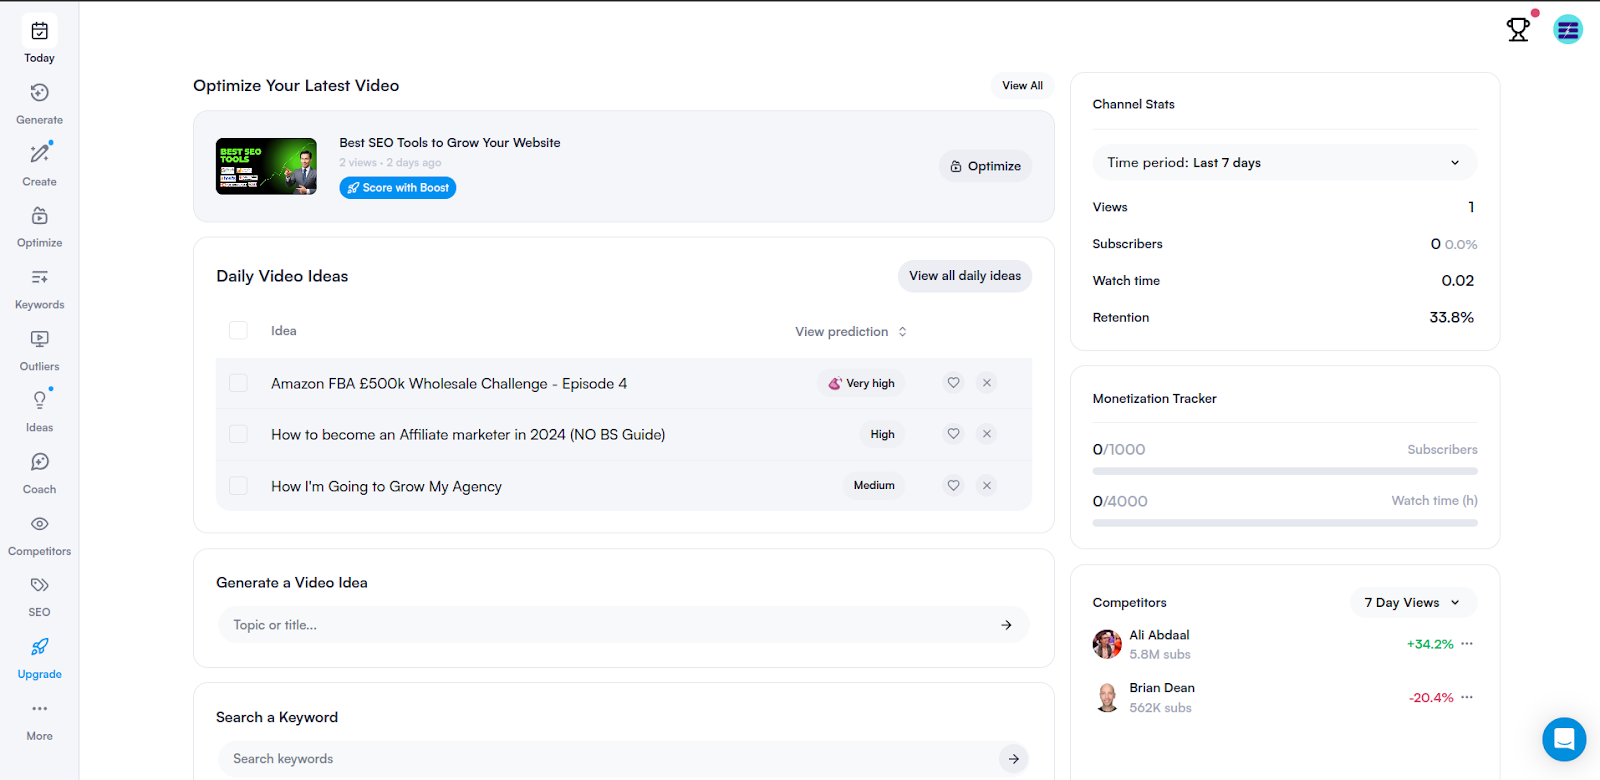Click View All for latest videos
The height and width of the screenshot is (780, 1600).
[1022, 86]
